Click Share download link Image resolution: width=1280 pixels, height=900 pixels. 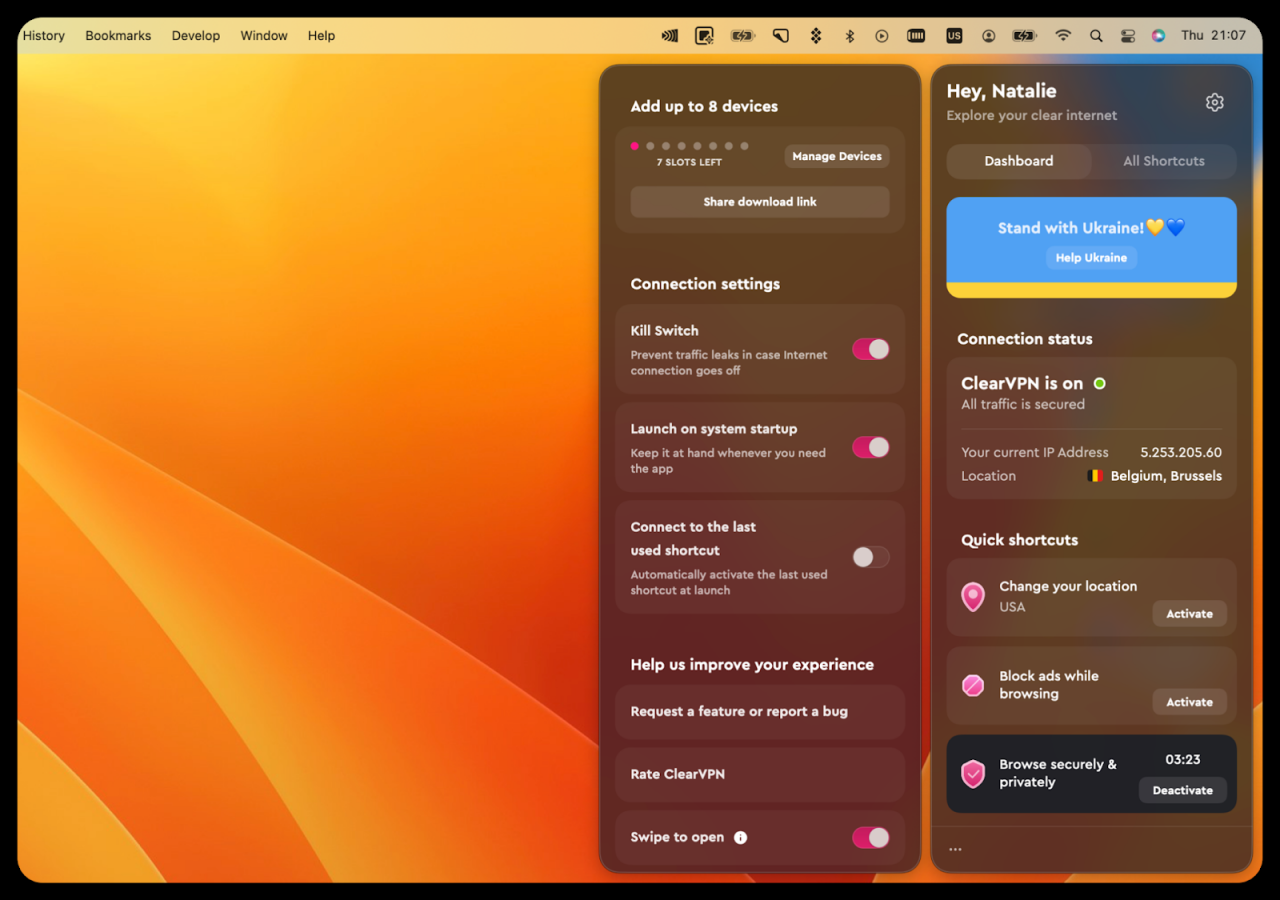click(760, 202)
